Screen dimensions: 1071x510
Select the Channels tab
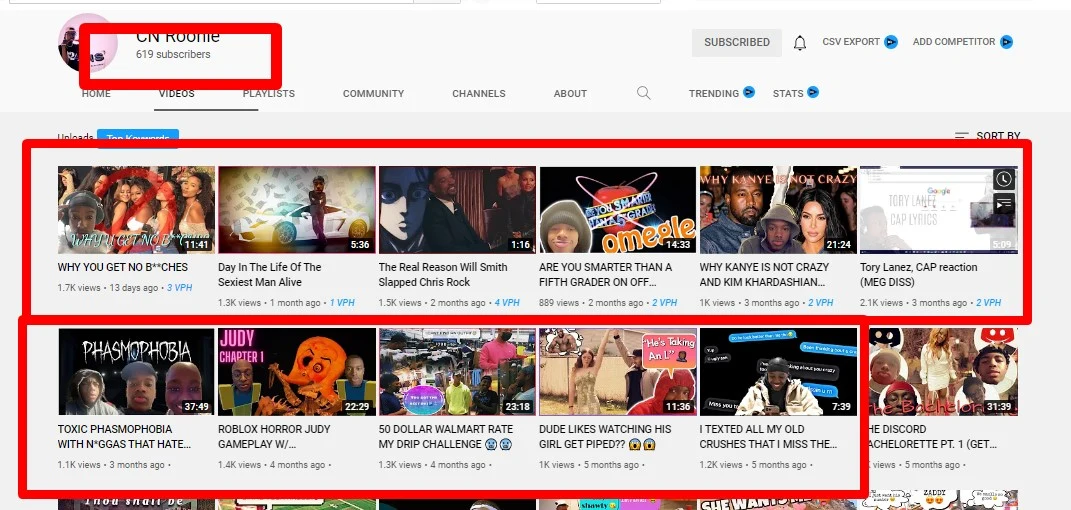pyautogui.click(x=478, y=94)
